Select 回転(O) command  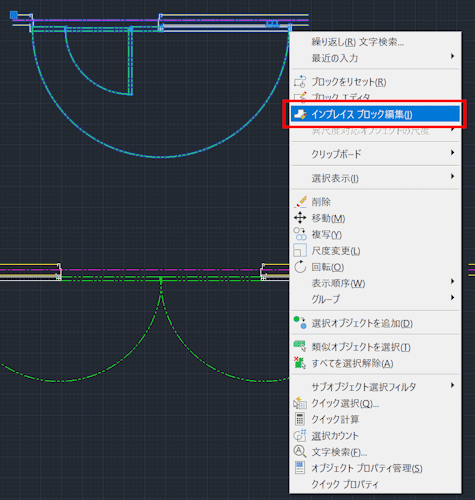[375, 267]
